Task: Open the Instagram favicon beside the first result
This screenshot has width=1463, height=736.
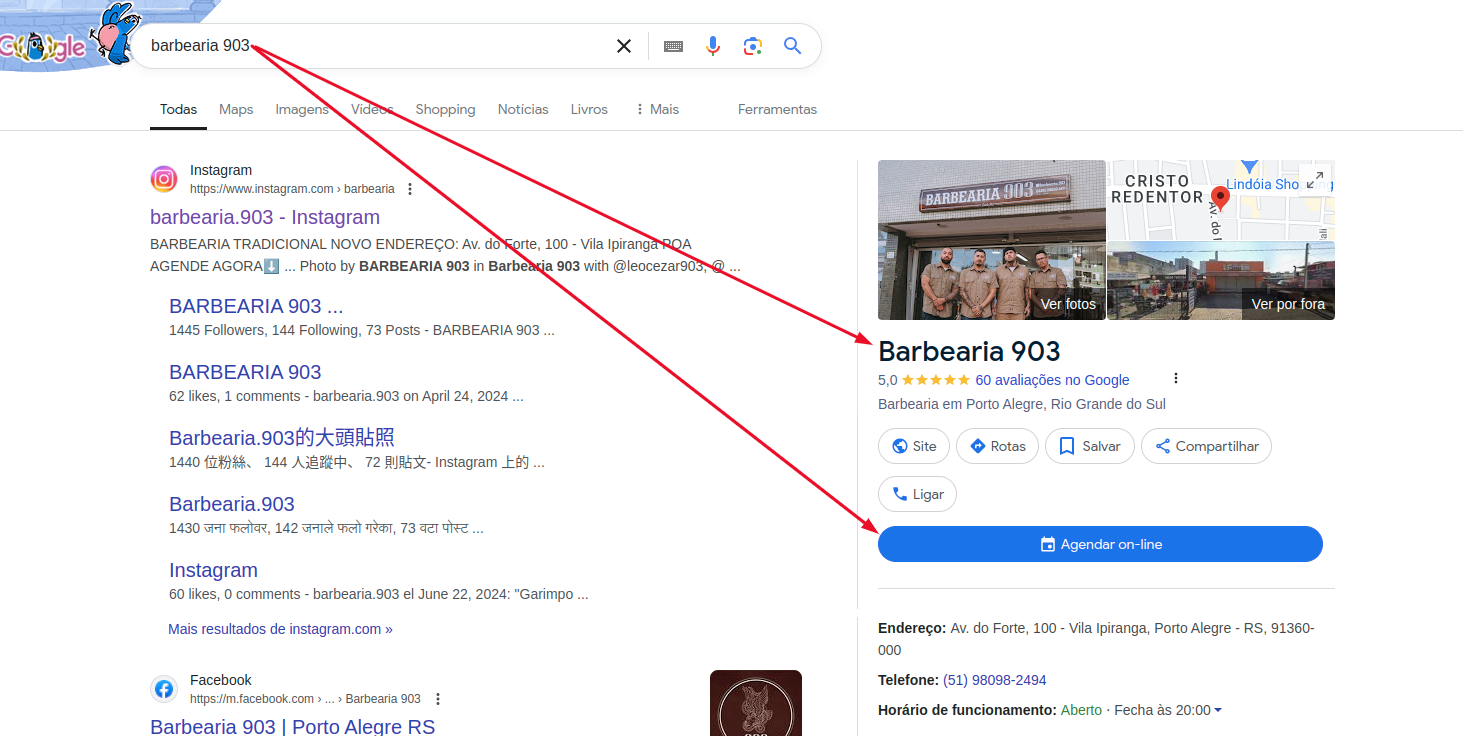Action: pos(164,179)
